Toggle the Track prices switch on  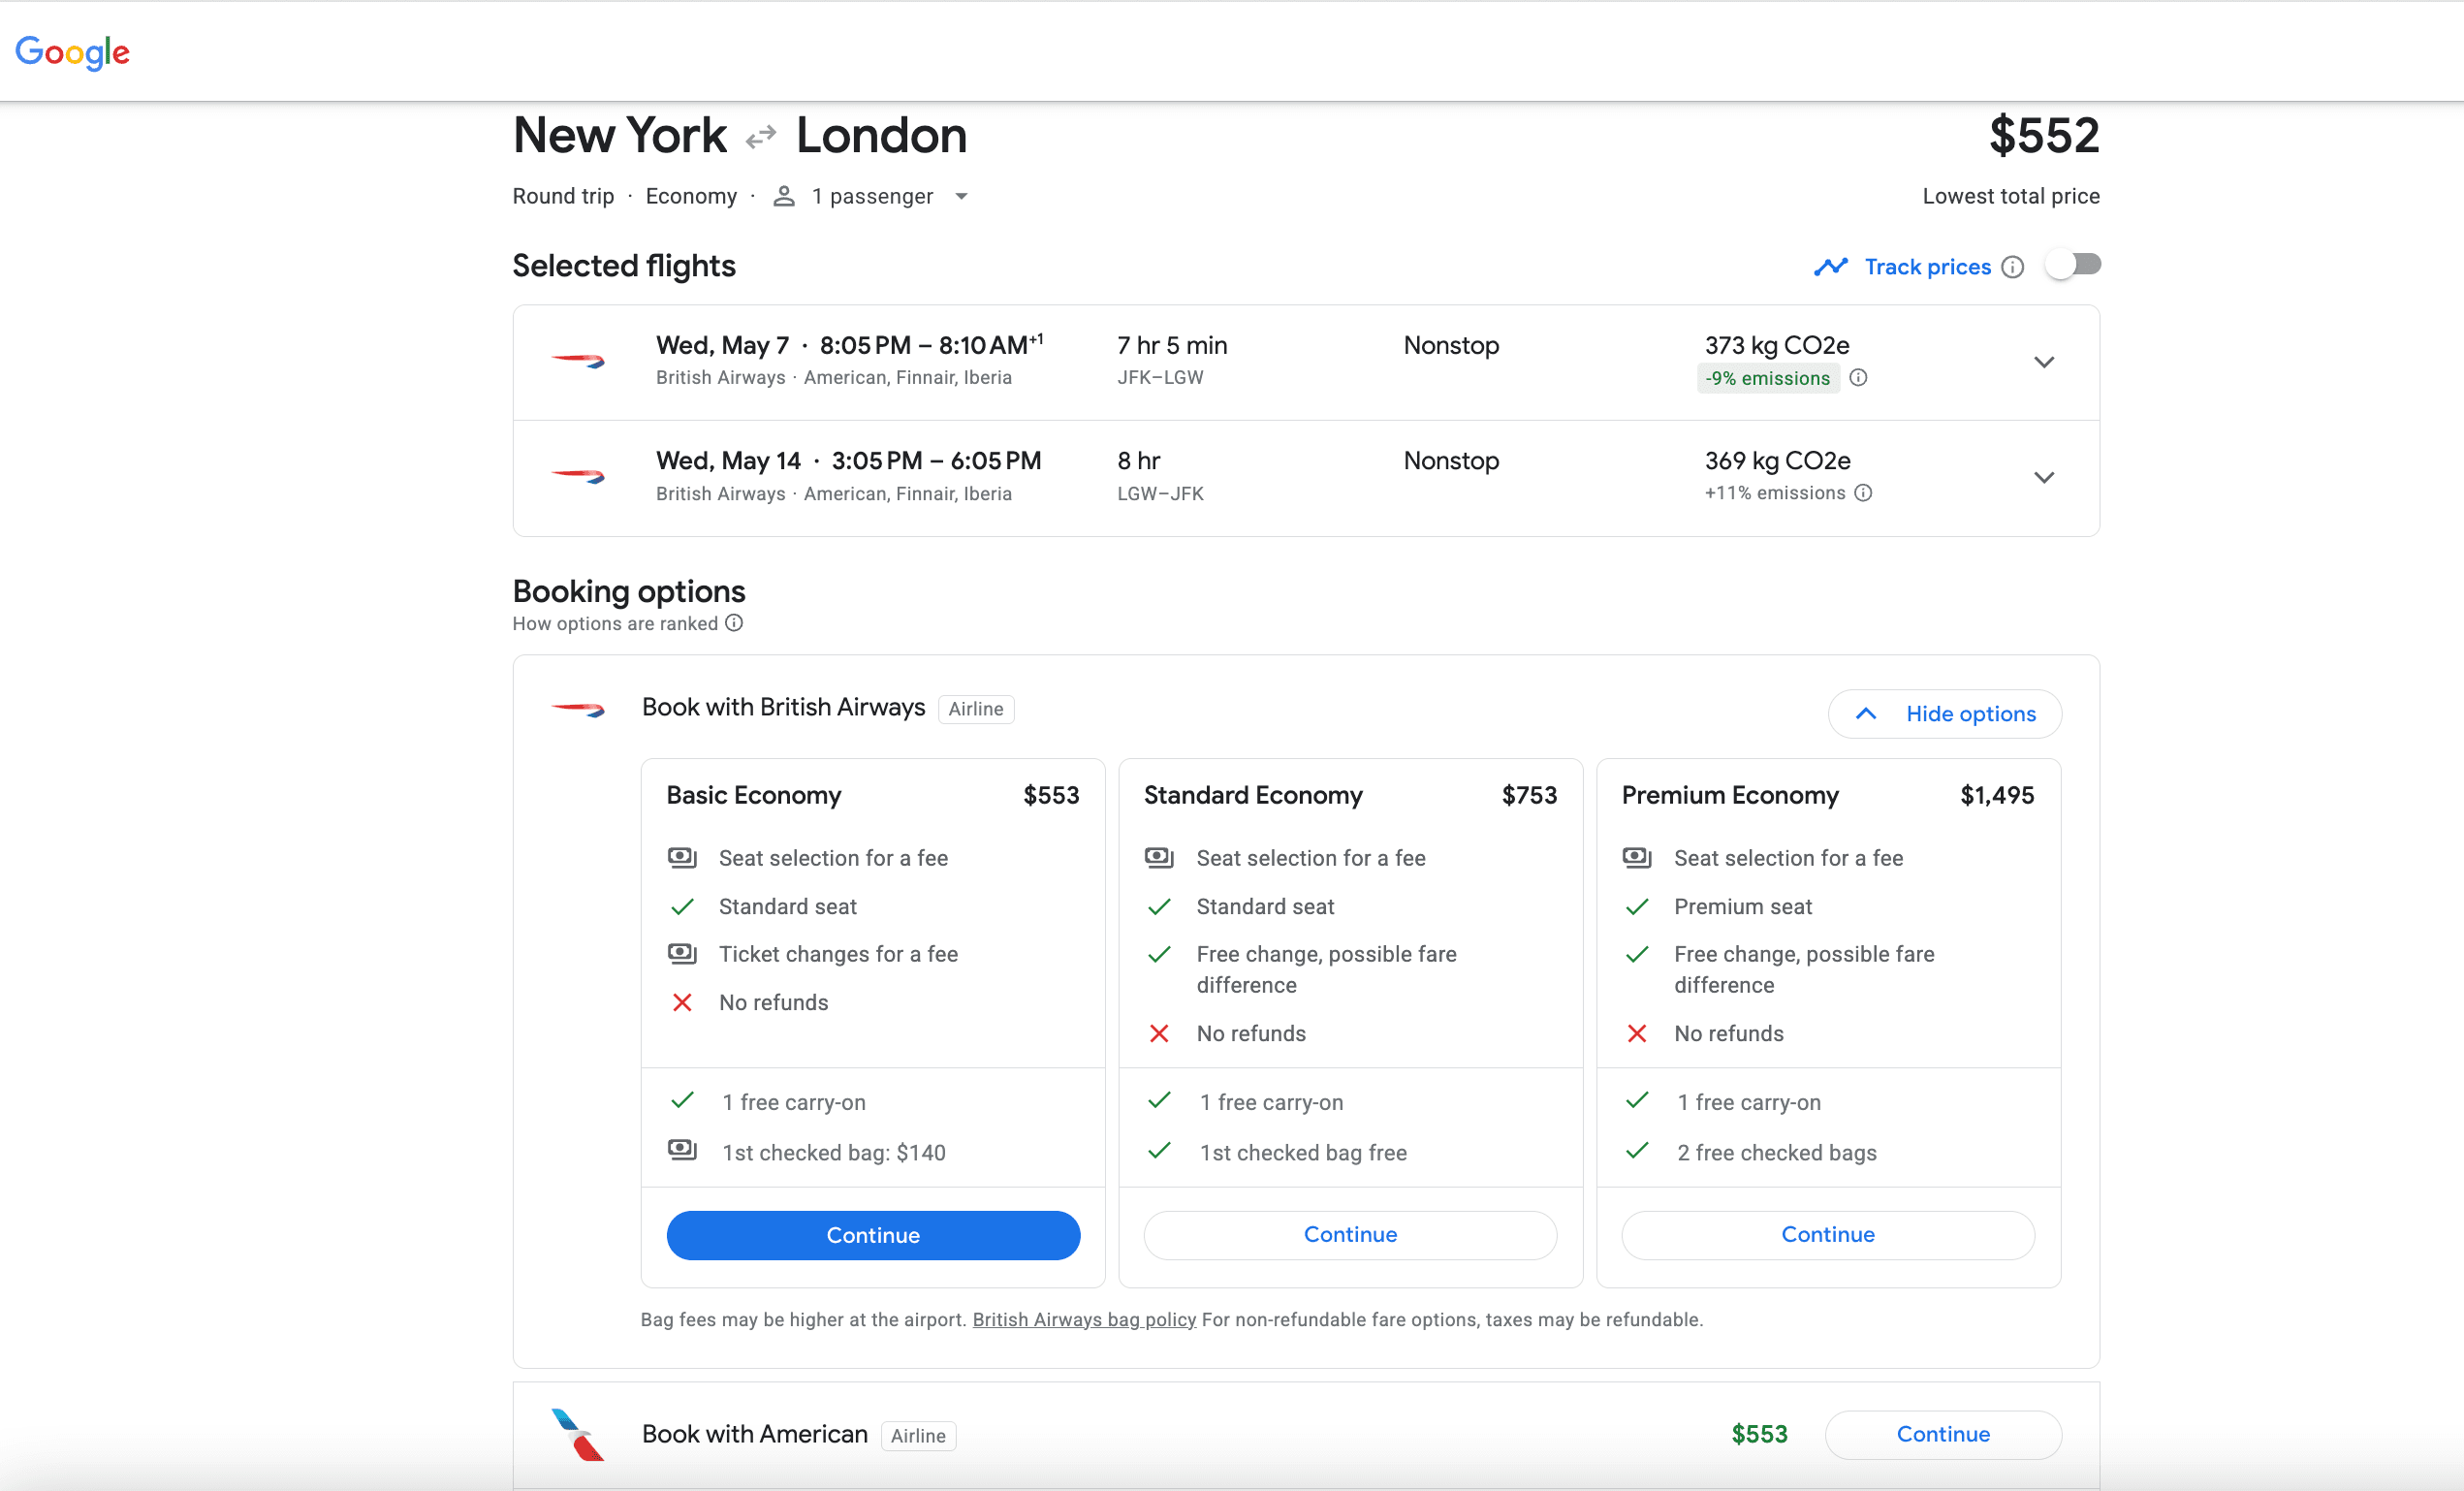pyautogui.click(x=2073, y=265)
